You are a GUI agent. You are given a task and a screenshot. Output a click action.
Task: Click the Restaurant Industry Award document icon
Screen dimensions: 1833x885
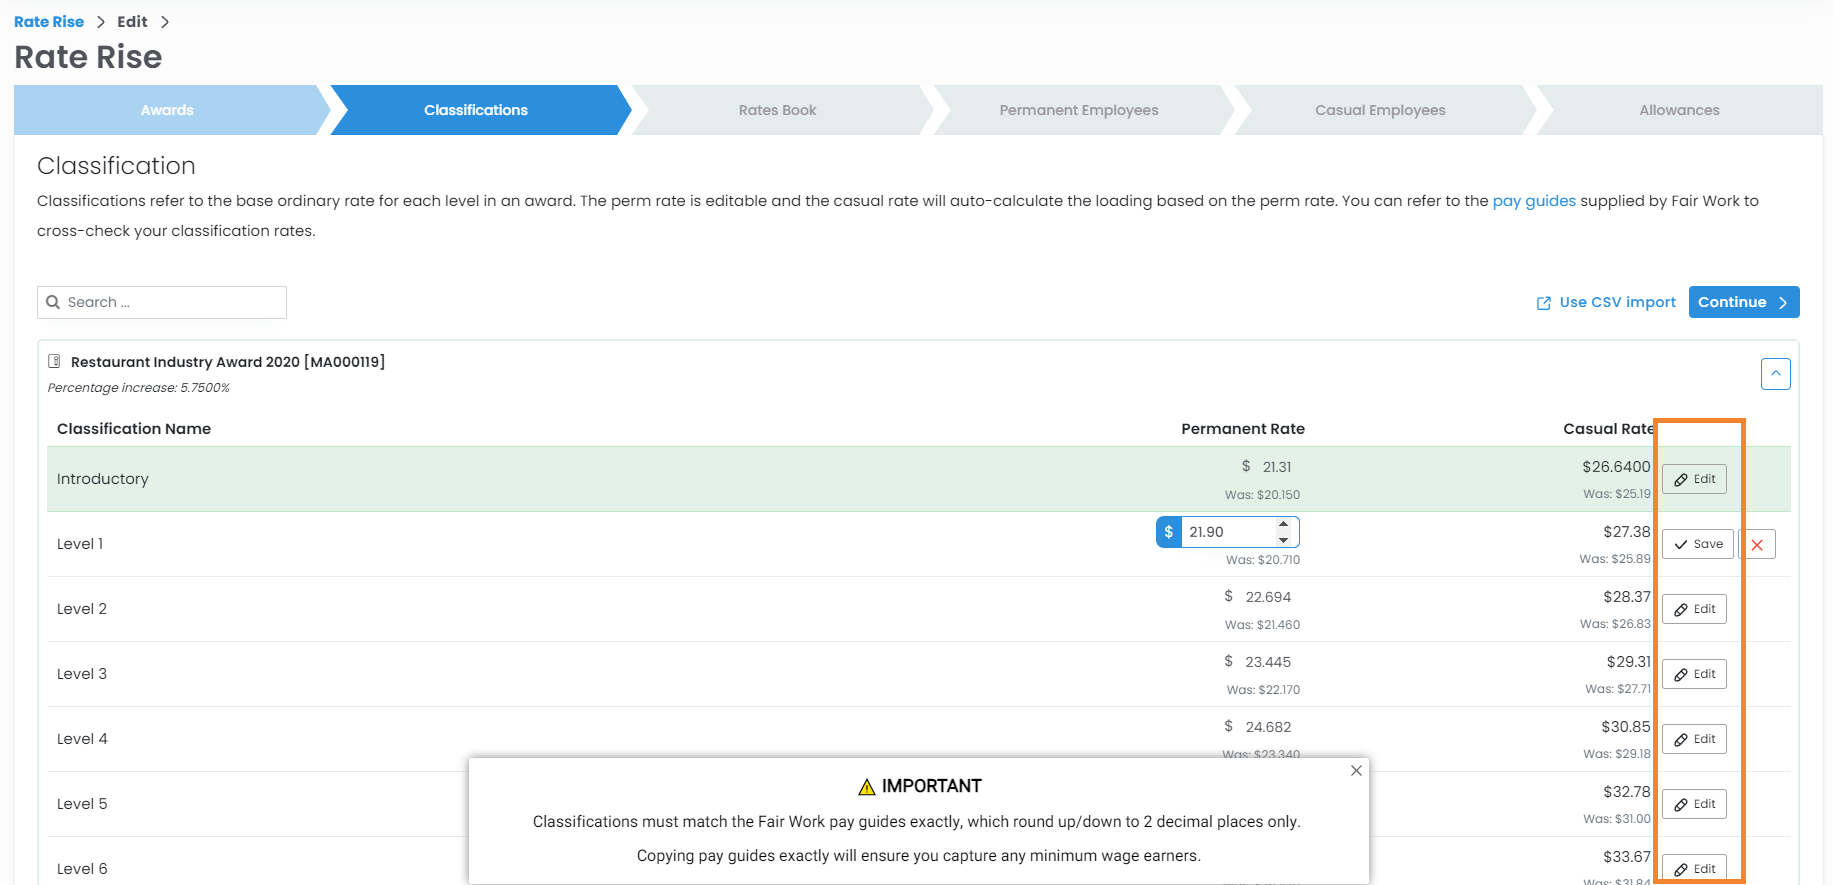[55, 362]
